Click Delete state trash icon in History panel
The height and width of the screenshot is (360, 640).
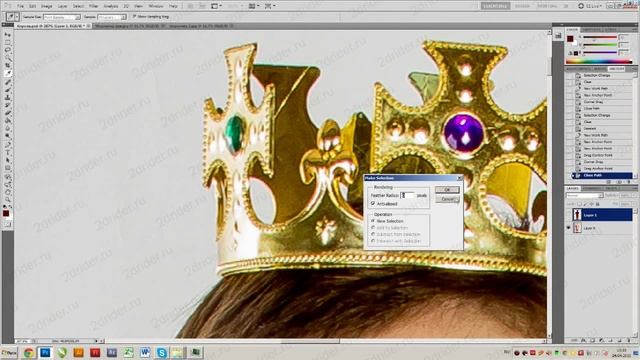[x=629, y=182]
